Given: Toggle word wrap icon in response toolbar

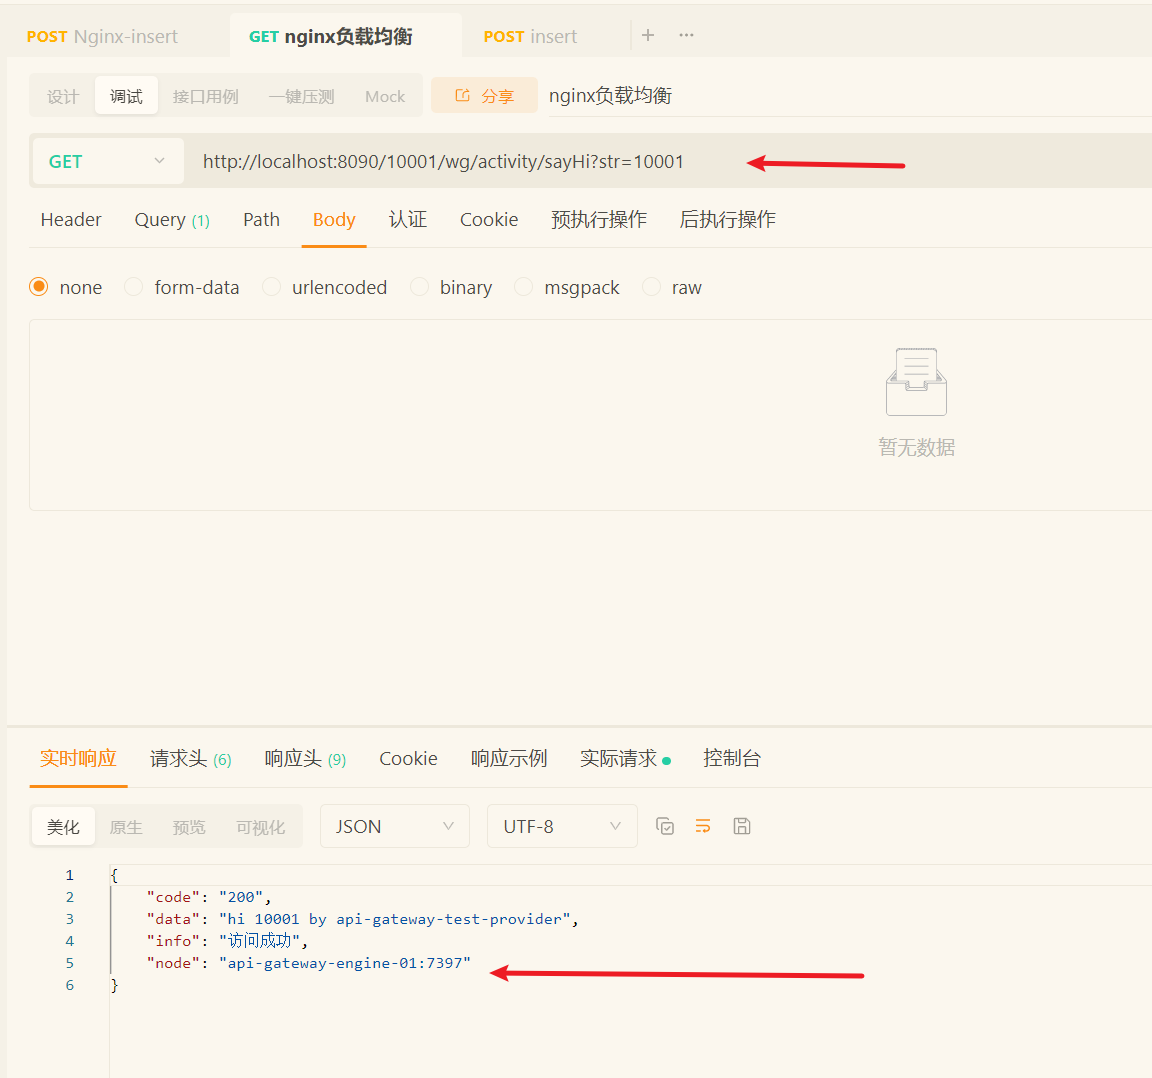Looking at the screenshot, I should [x=703, y=826].
